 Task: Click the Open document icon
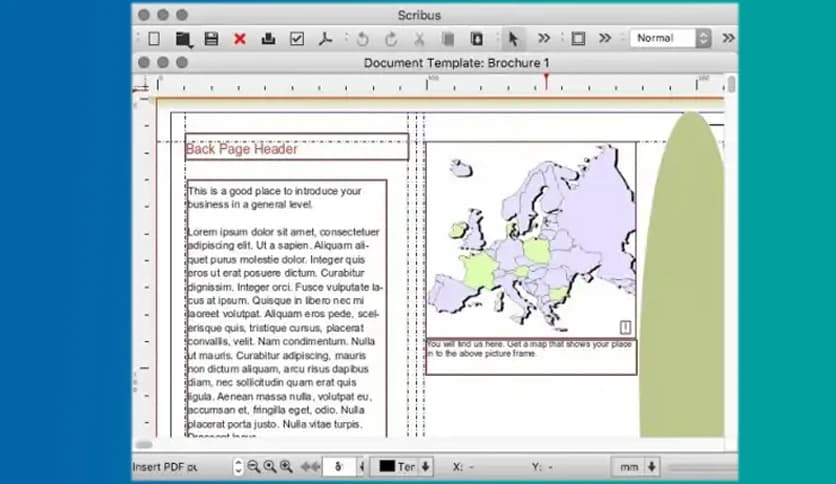pos(183,39)
